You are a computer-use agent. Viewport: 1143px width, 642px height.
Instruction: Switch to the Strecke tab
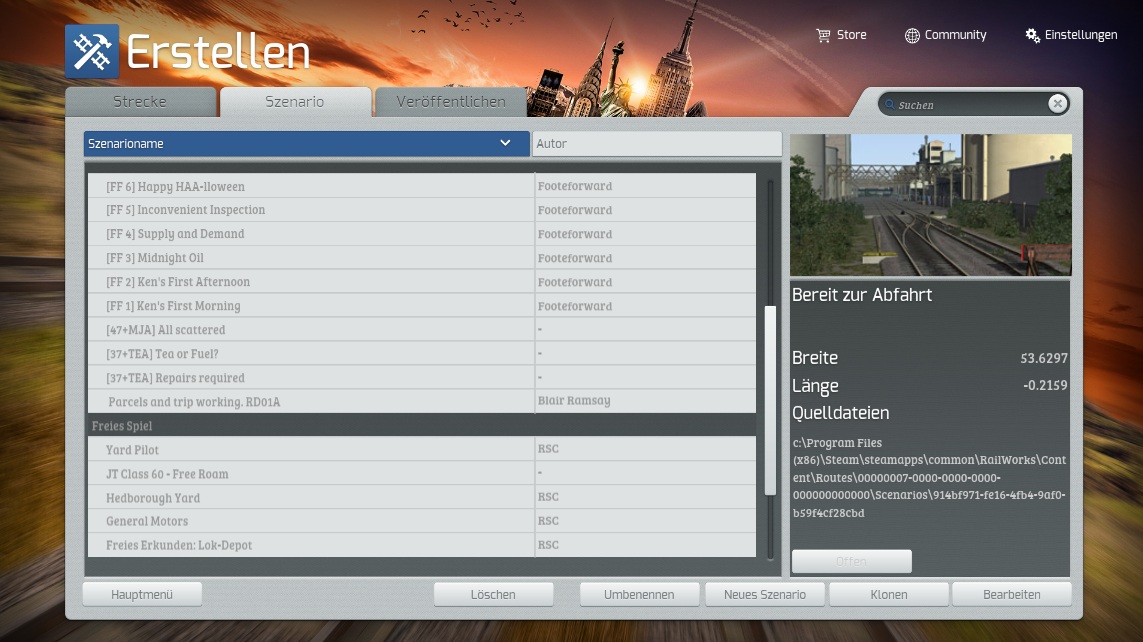[x=140, y=102]
